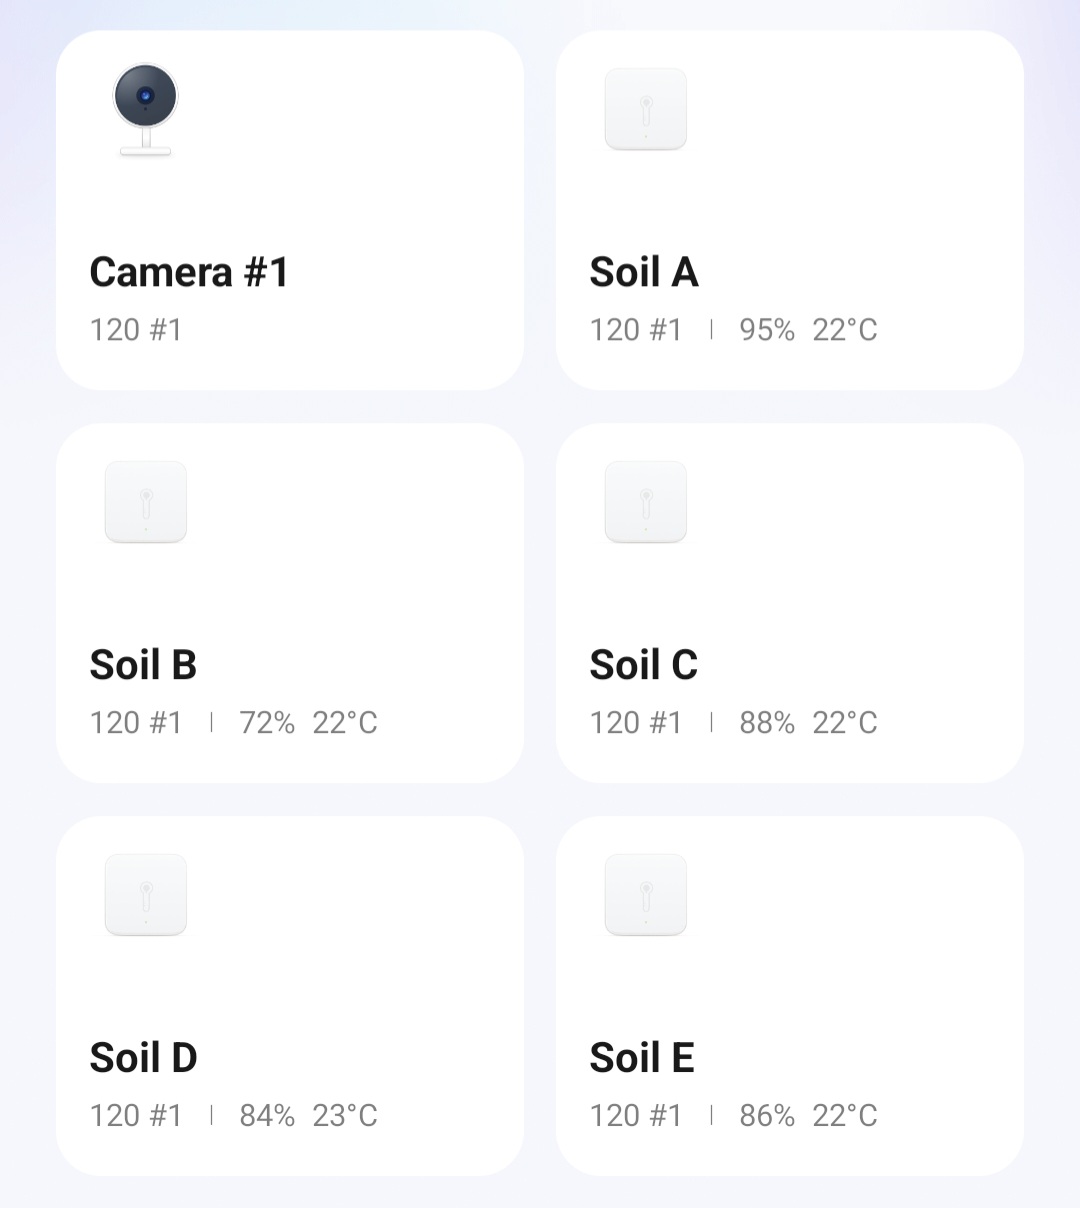Open the Soil D name label
Image resolution: width=1080 pixels, height=1208 pixels.
[144, 1058]
